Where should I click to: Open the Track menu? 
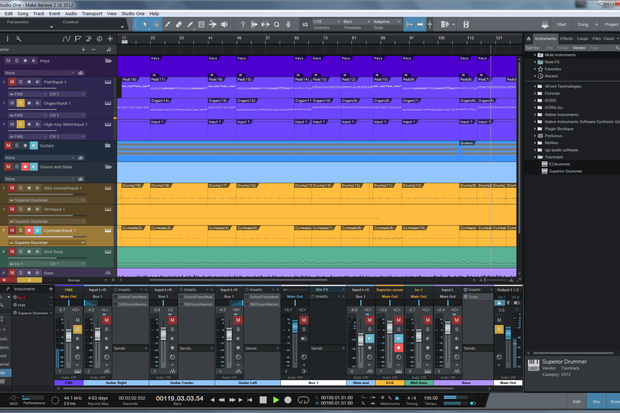[39, 13]
